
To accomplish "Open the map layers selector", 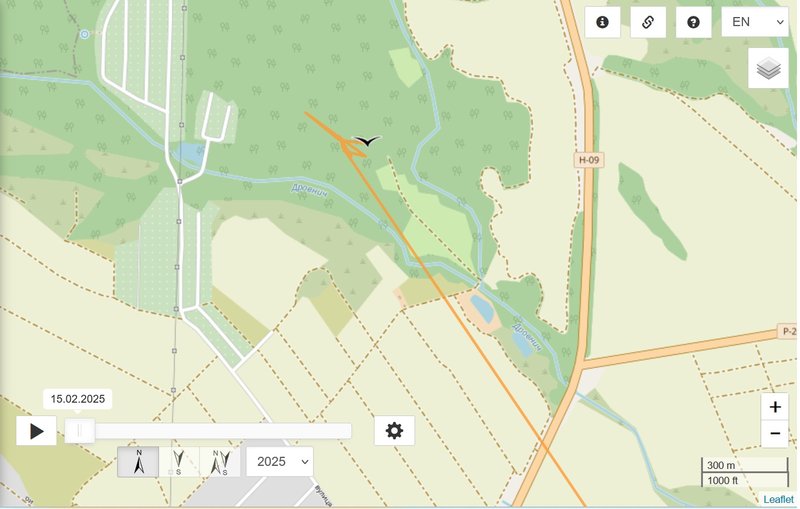I will click(768, 68).
